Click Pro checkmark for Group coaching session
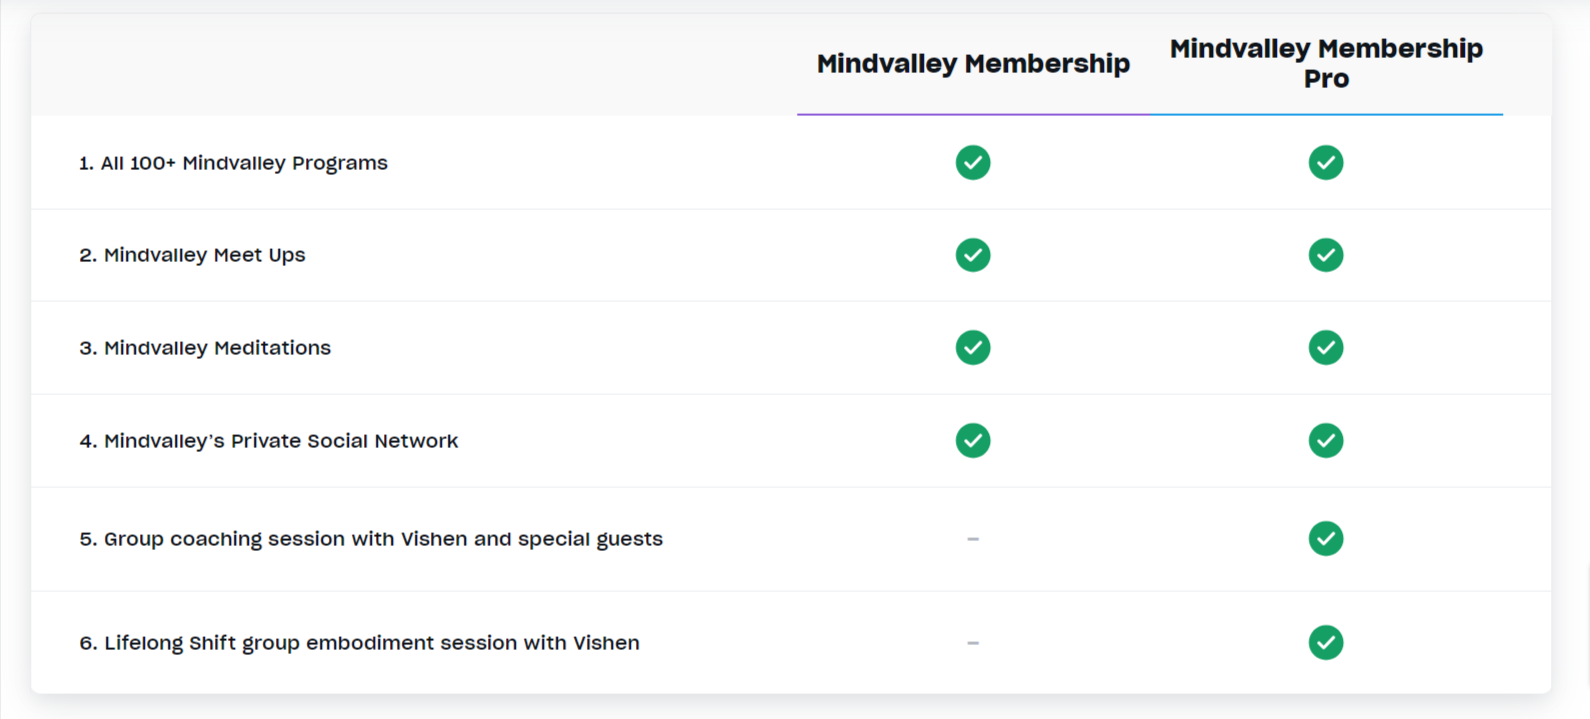Image resolution: width=1590 pixels, height=719 pixels. tap(1325, 538)
